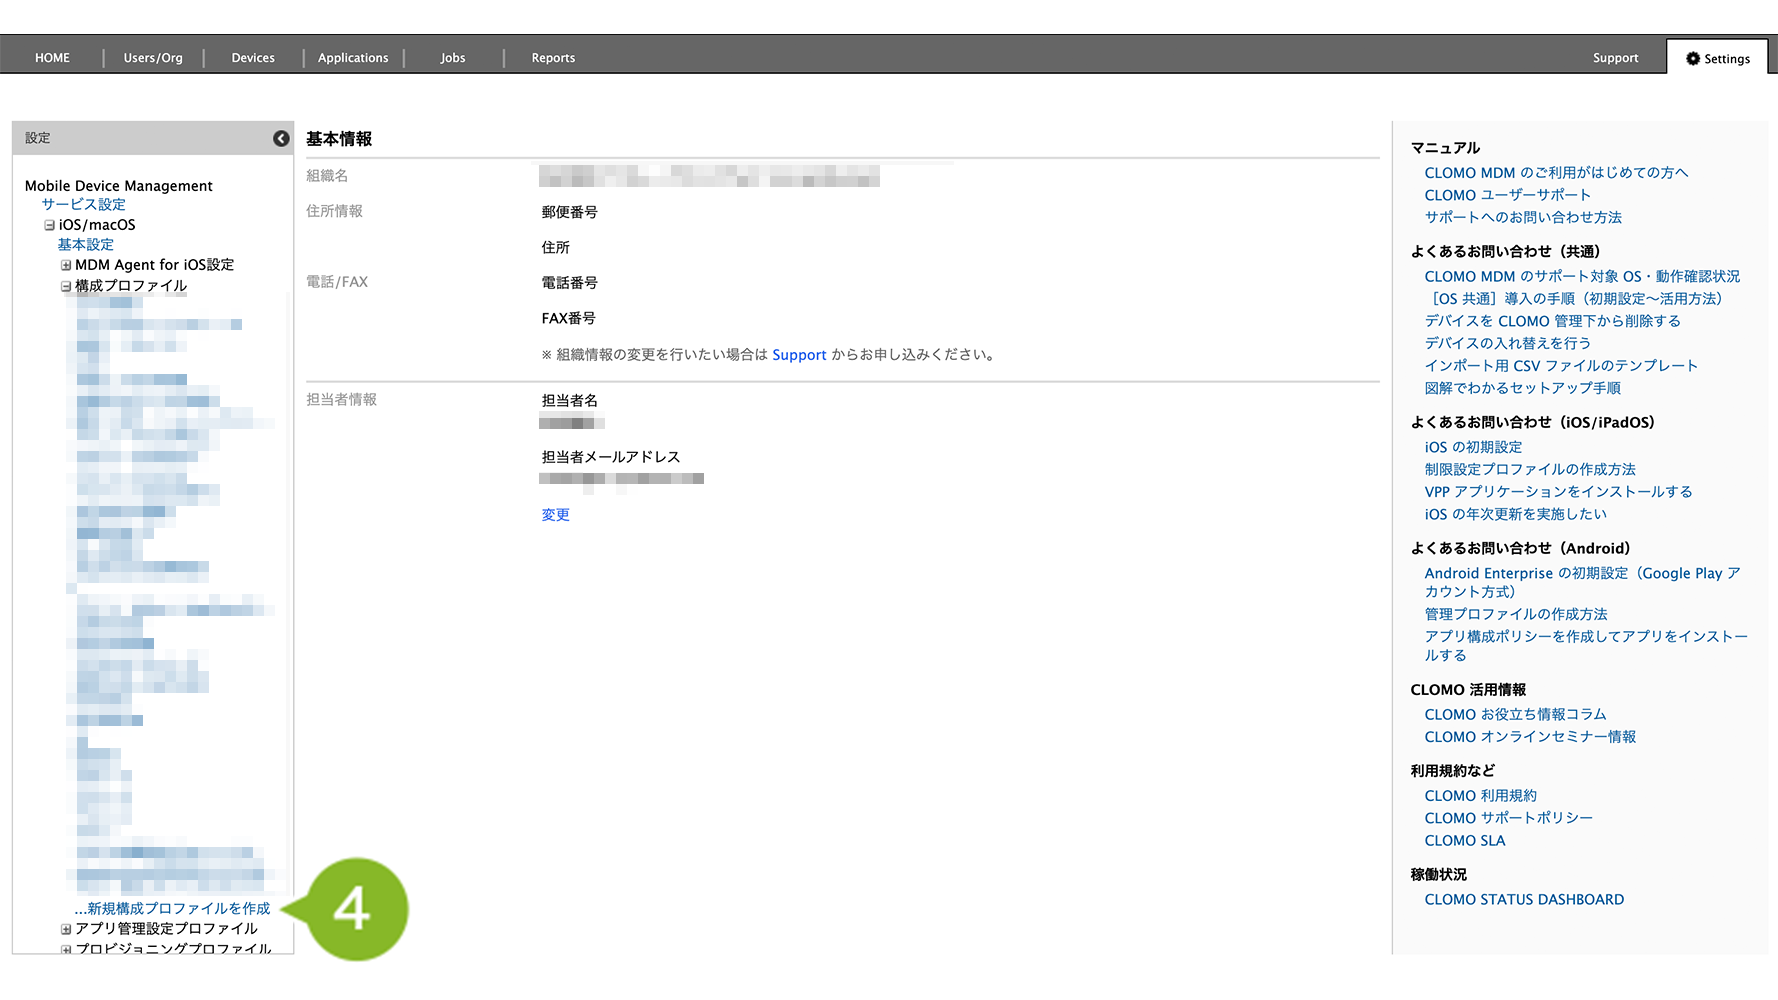Collapse the iOS/macOS tree node

[49, 226]
